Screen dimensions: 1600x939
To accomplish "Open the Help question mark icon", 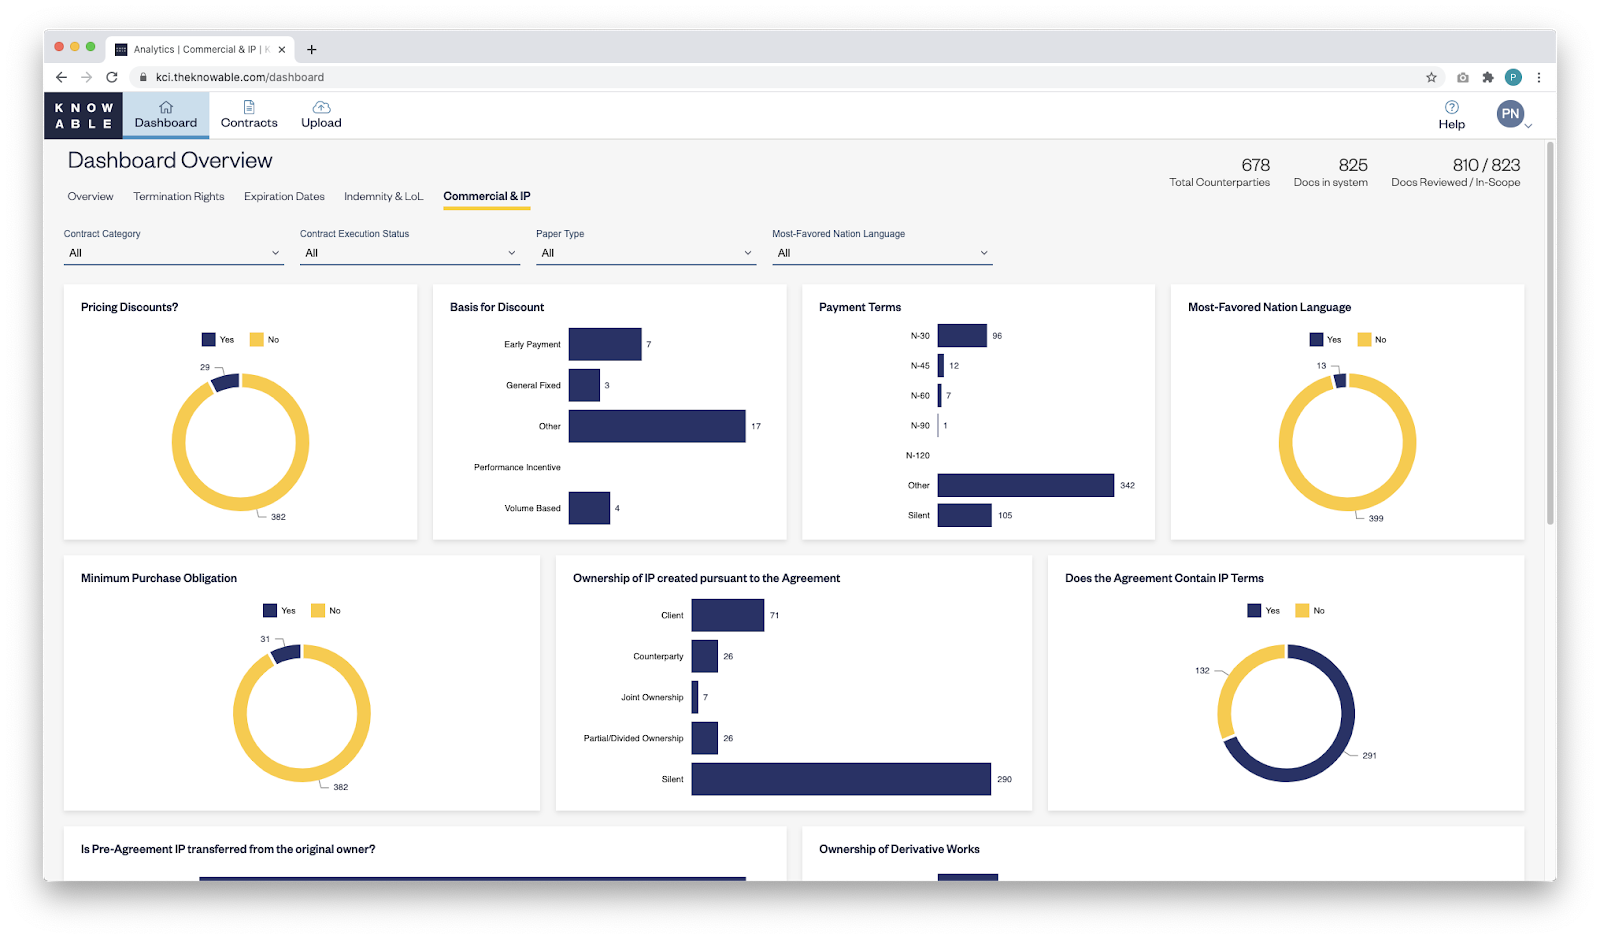I will point(1452,107).
